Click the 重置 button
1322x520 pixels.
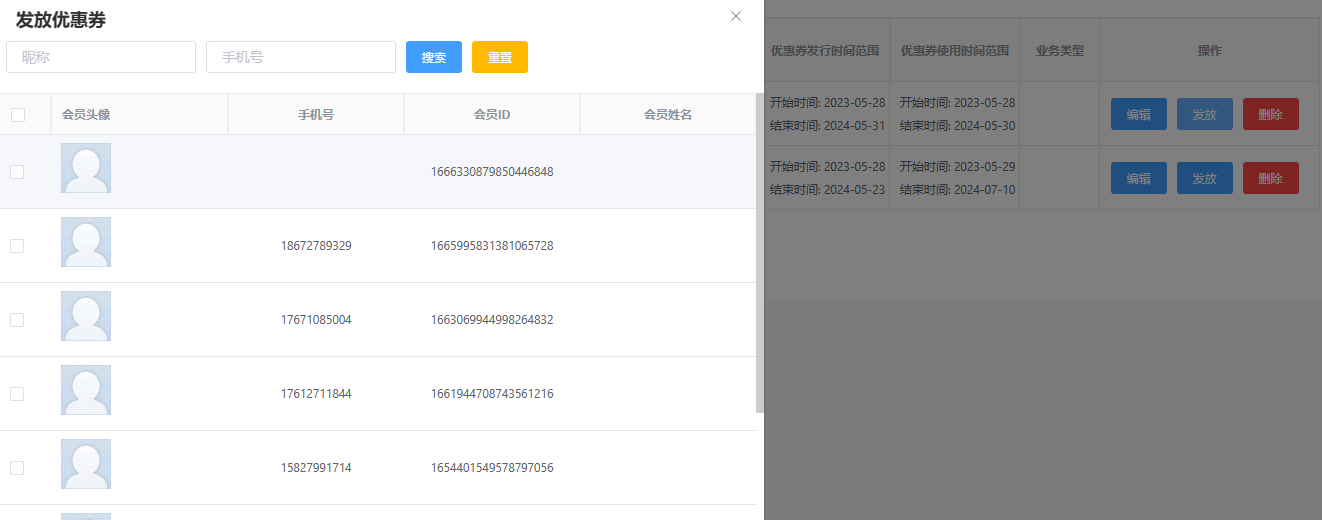pos(499,57)
